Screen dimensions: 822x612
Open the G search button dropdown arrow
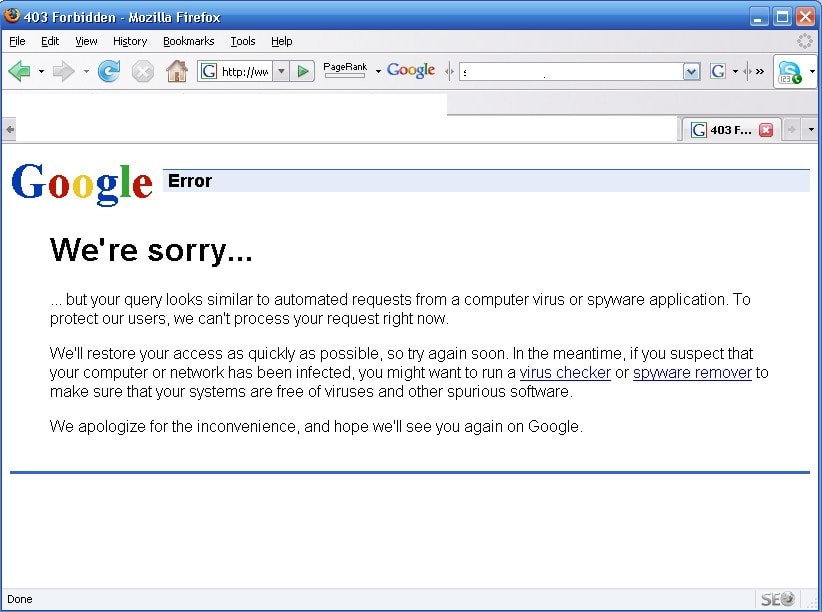(735, 71)
